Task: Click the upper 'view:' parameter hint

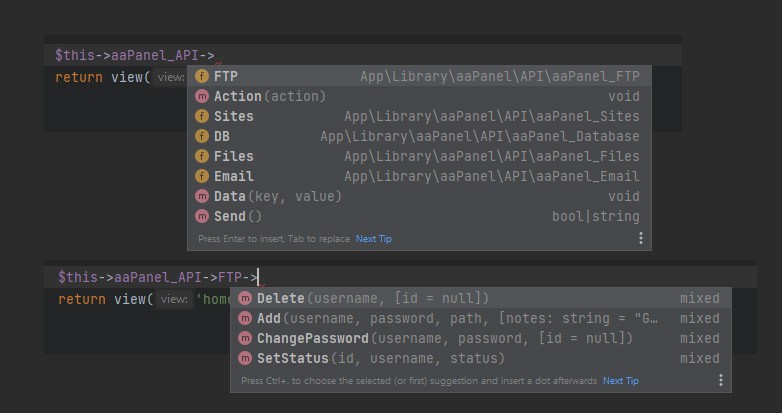Action: pos(171,77)
